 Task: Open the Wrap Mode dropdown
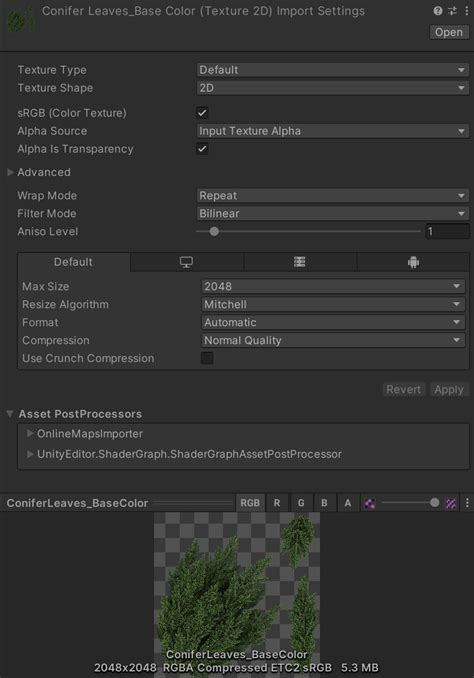click(x=333, y=195)
